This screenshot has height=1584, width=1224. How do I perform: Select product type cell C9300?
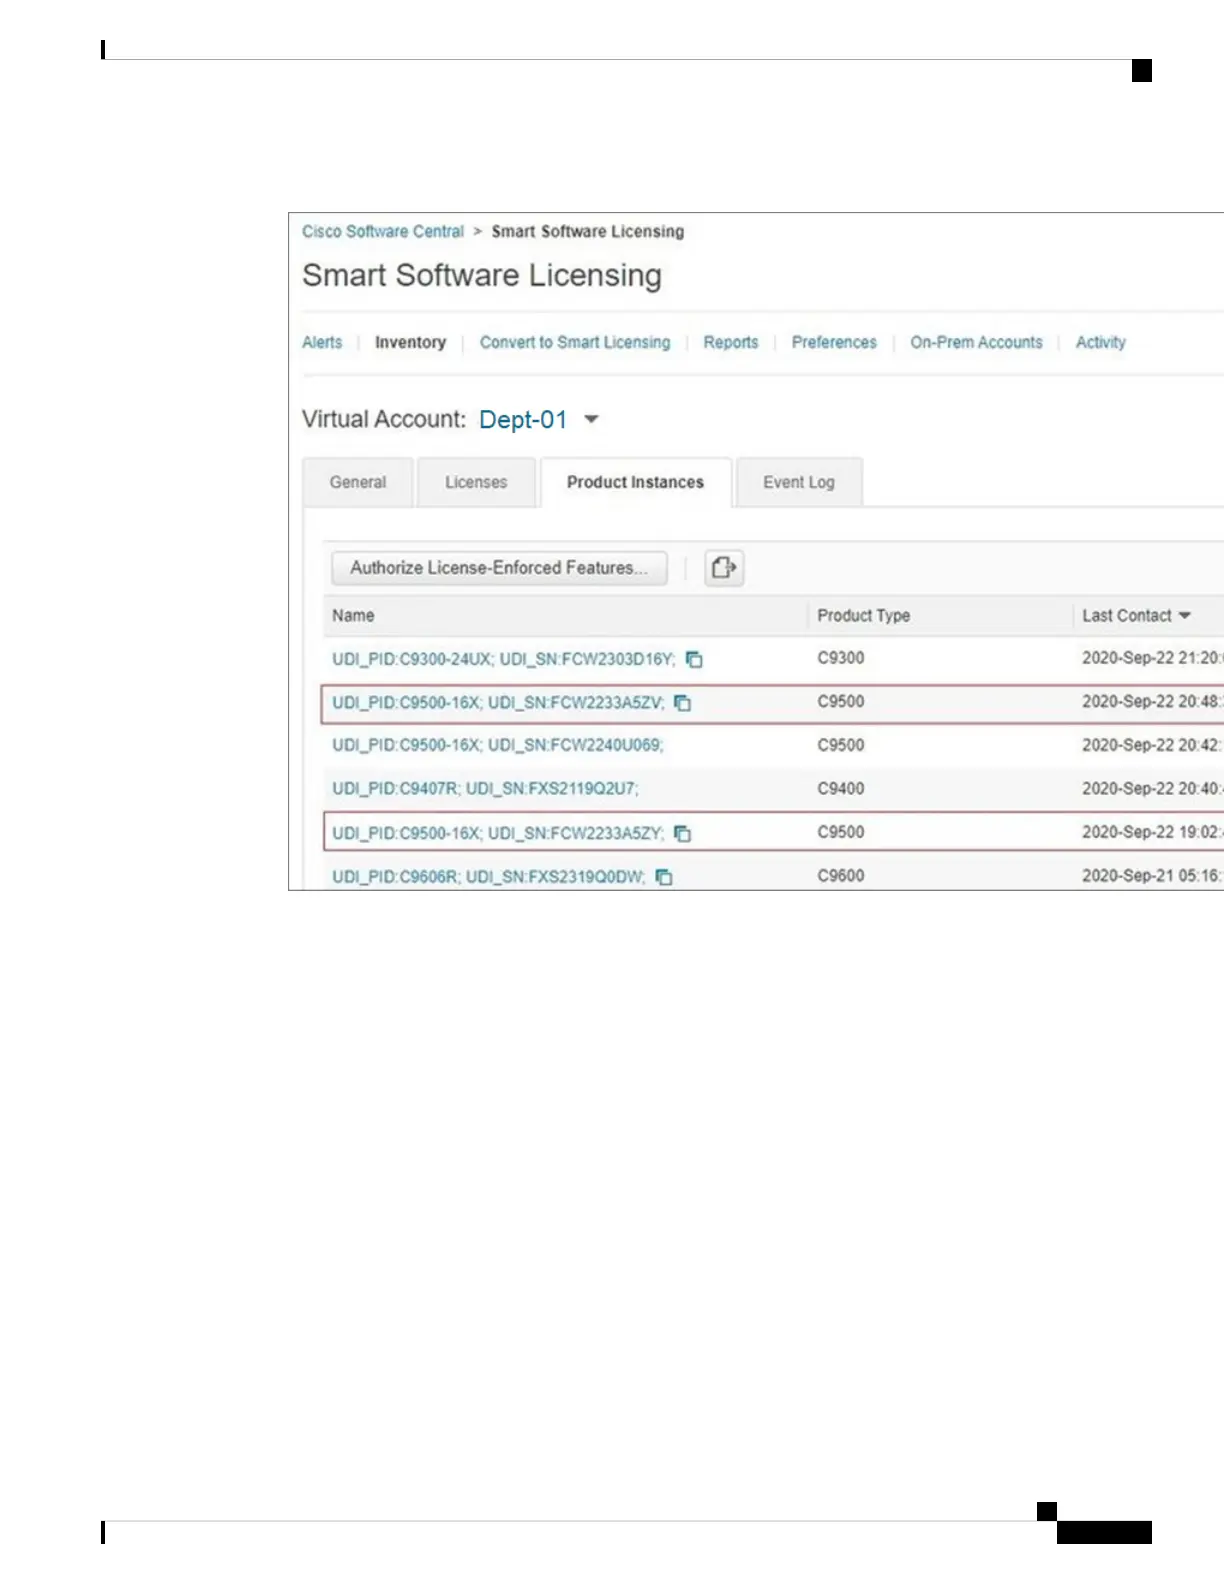pos(841,658)
